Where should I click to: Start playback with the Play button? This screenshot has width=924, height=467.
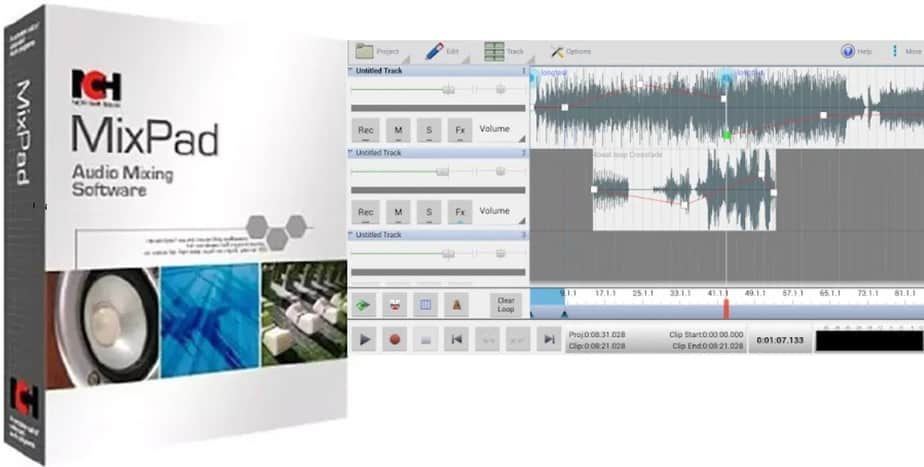pos(365,339)
